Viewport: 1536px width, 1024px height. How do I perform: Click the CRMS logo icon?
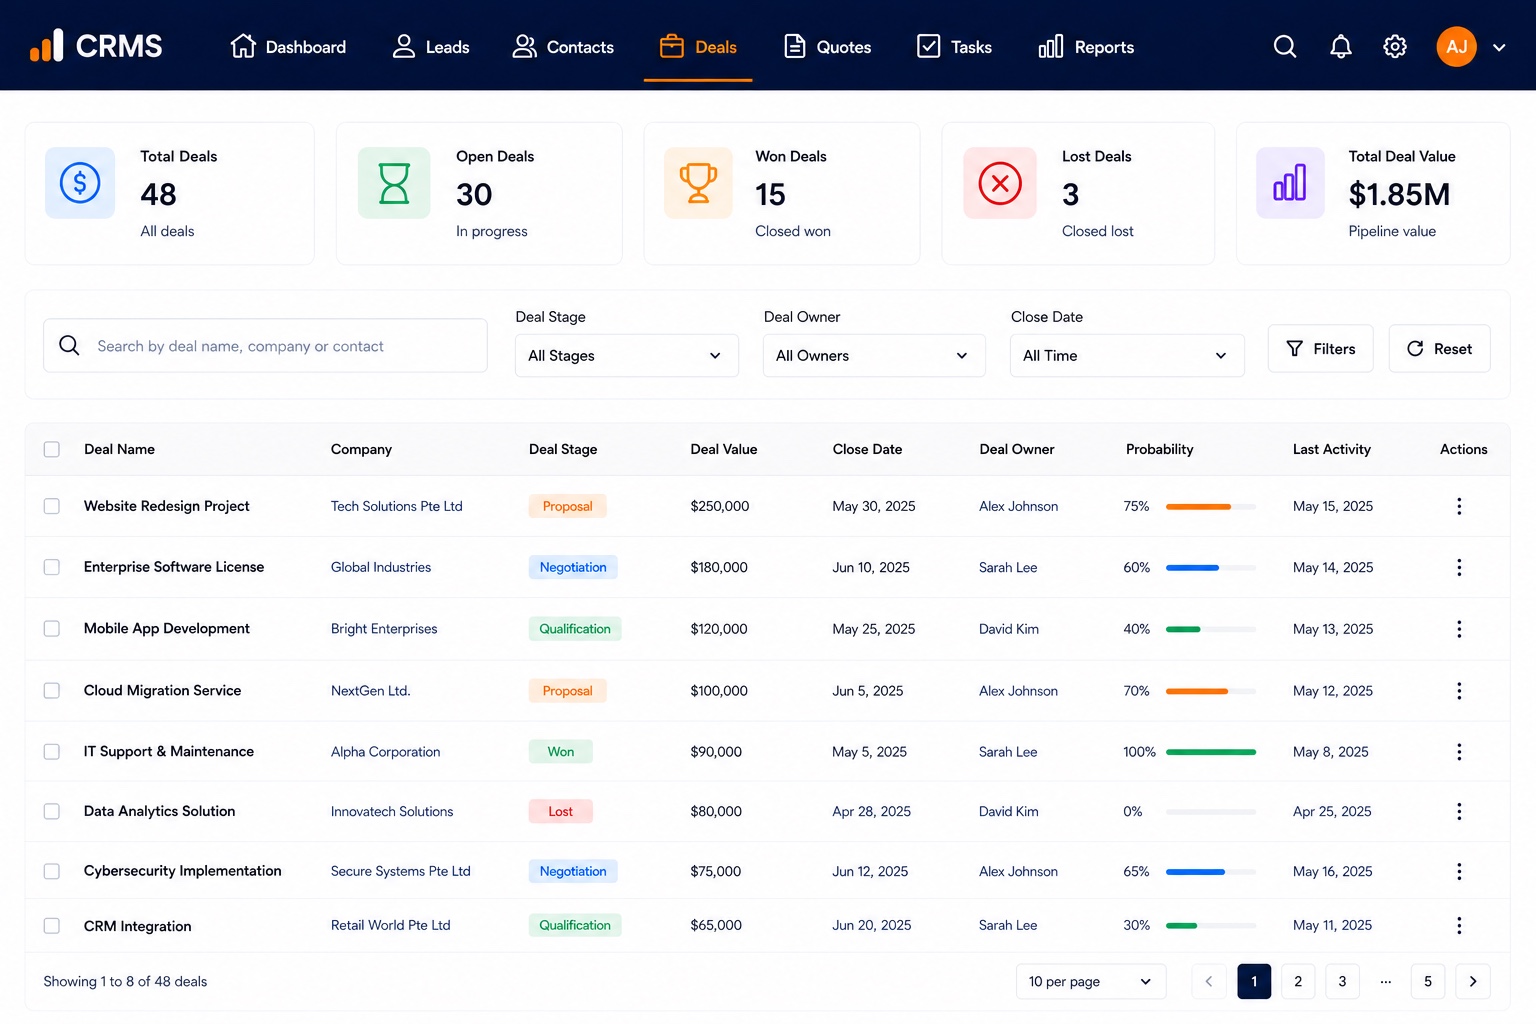pos(46,46)
